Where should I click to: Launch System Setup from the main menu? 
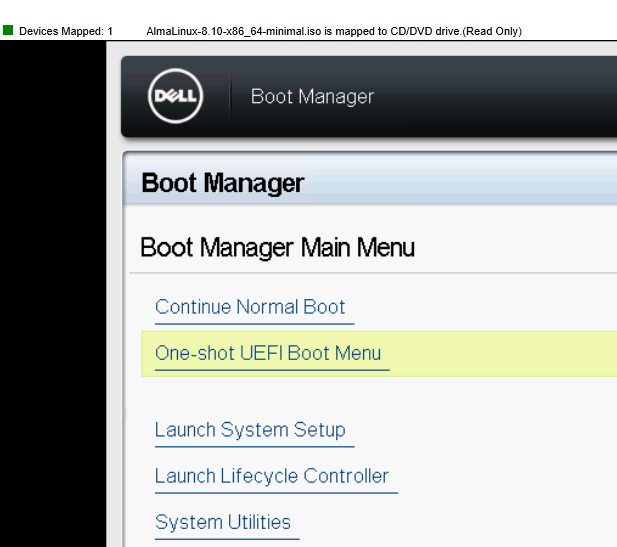click(x=250, y=430)
